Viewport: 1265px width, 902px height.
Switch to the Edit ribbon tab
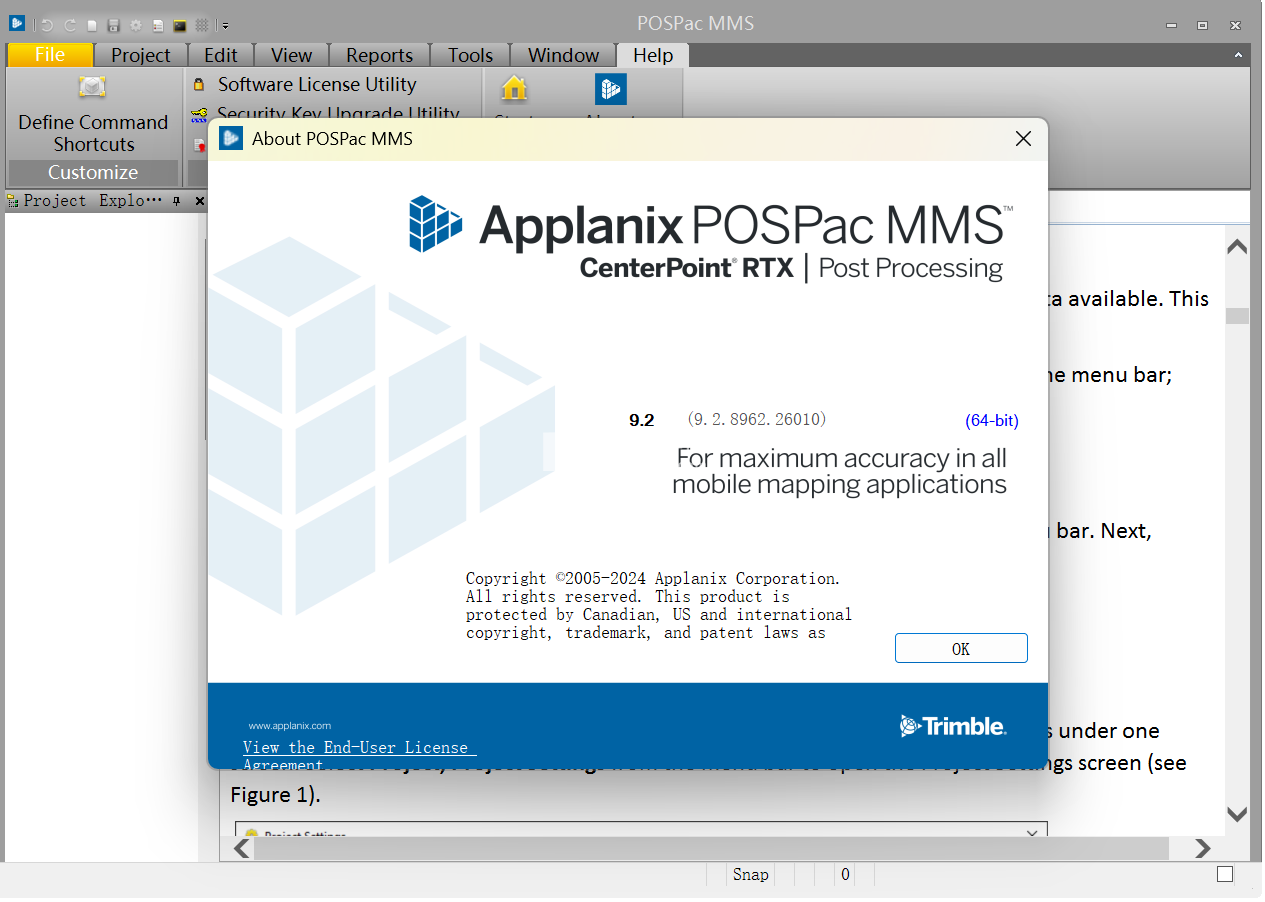tap(221, 55)
